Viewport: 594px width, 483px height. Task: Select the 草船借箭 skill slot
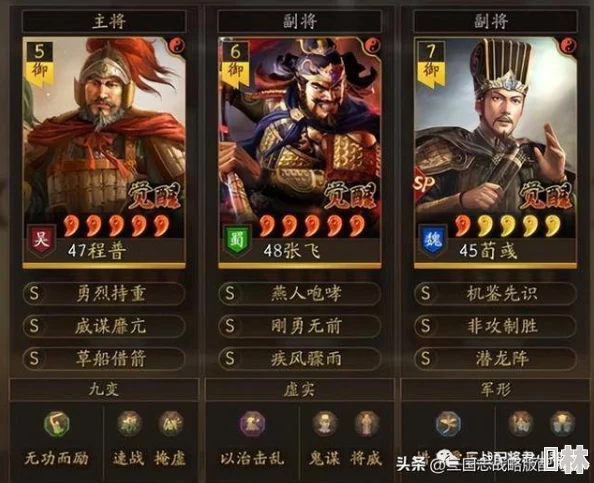pyautogui.click(x=104, y=358)
